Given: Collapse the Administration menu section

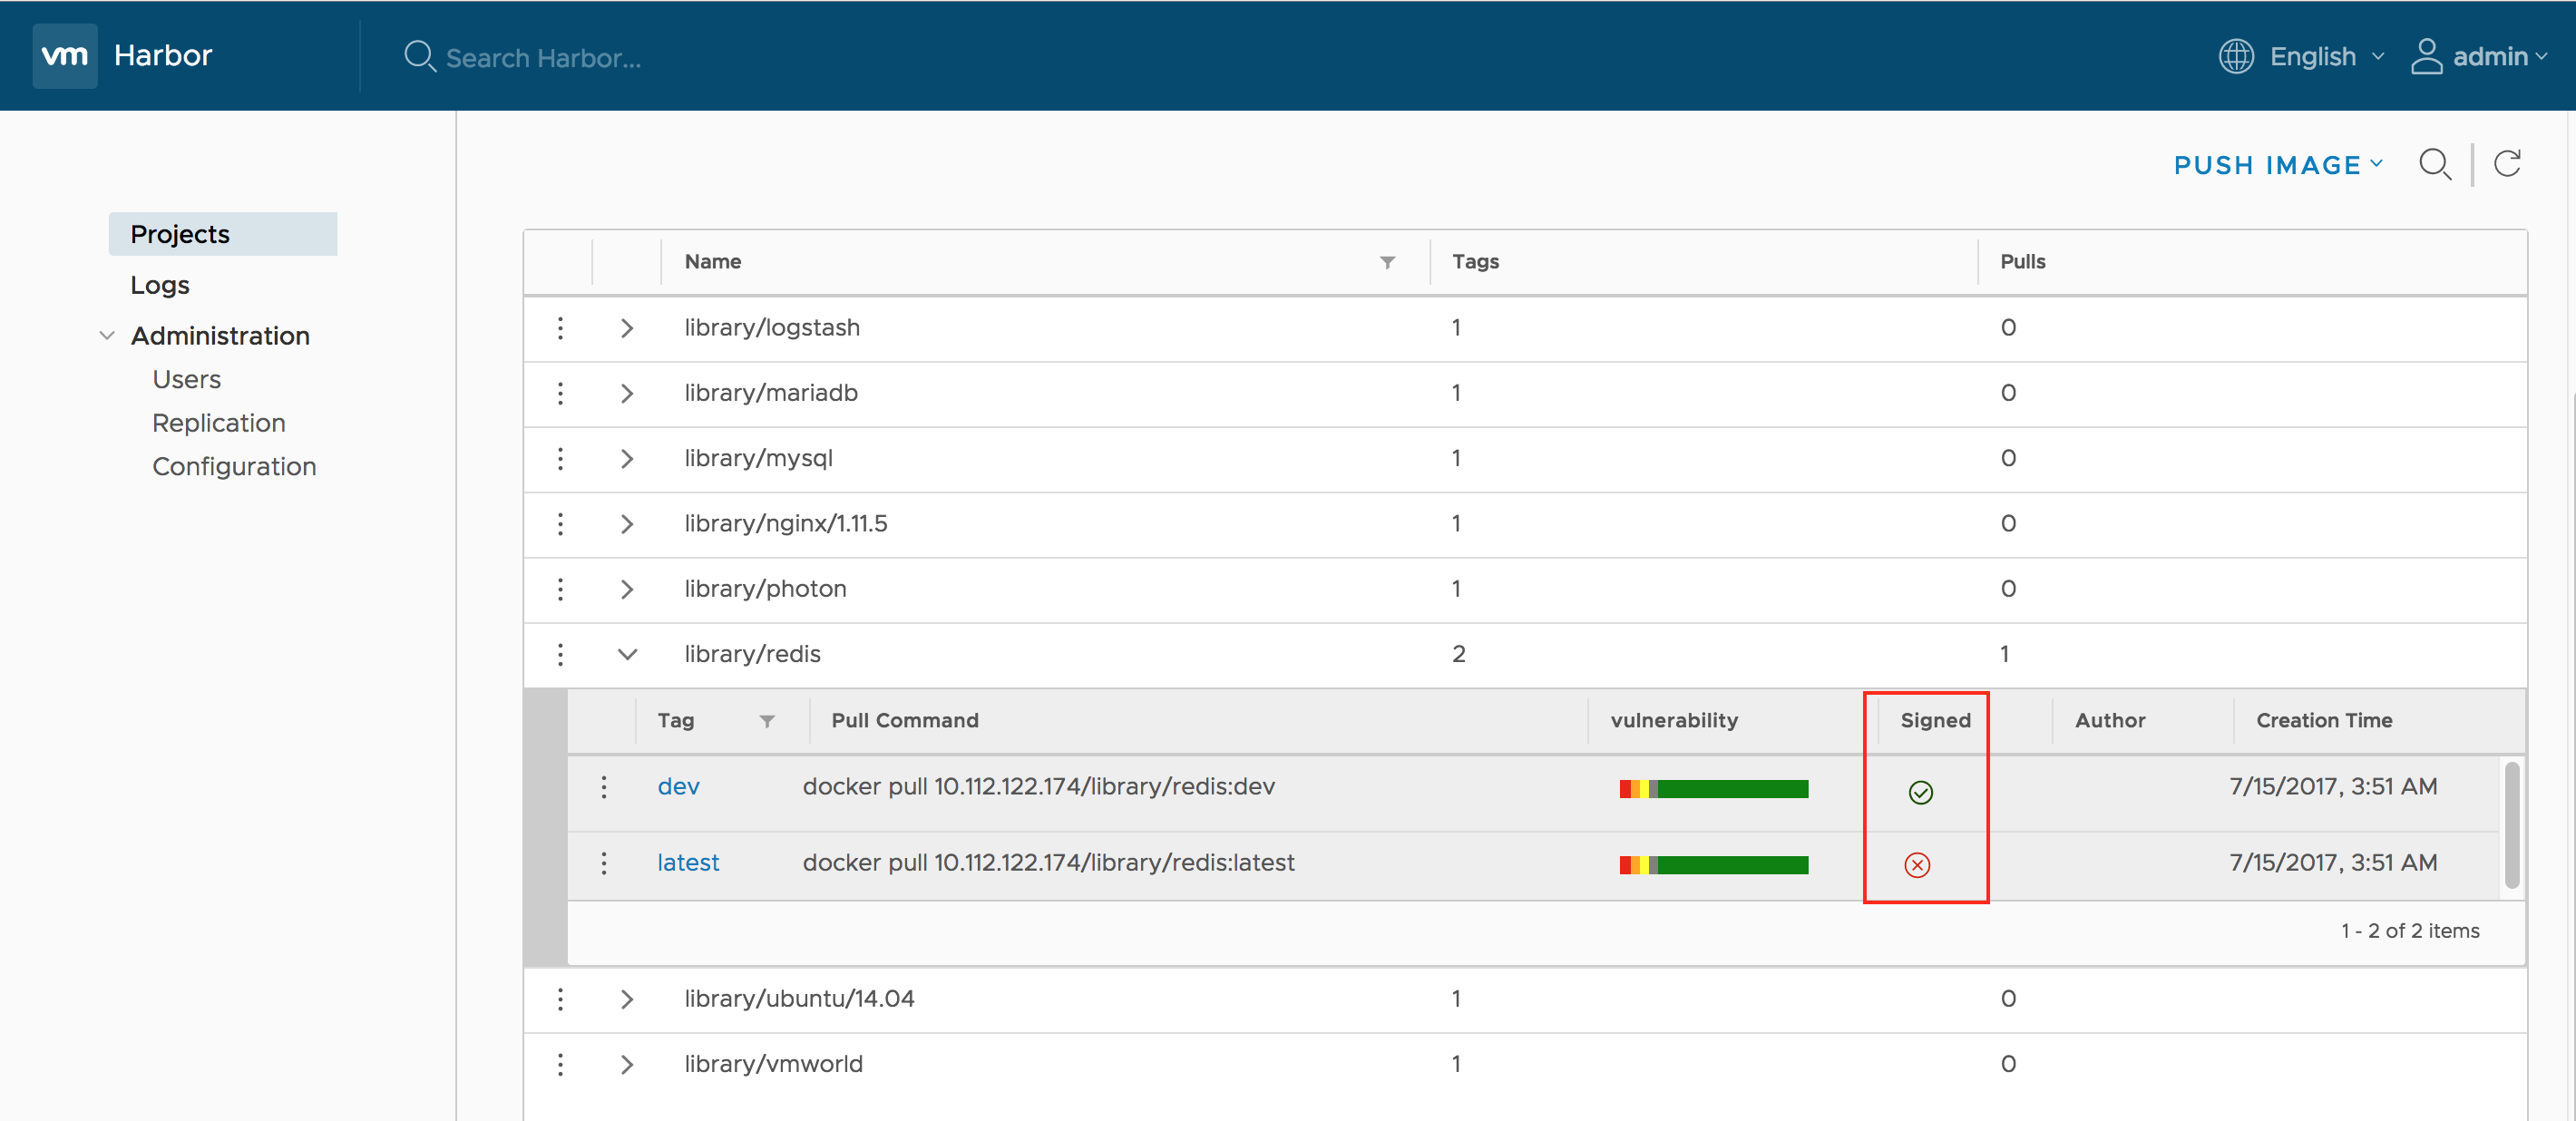Looking at the screenshot, I should (x=107, y=336).
